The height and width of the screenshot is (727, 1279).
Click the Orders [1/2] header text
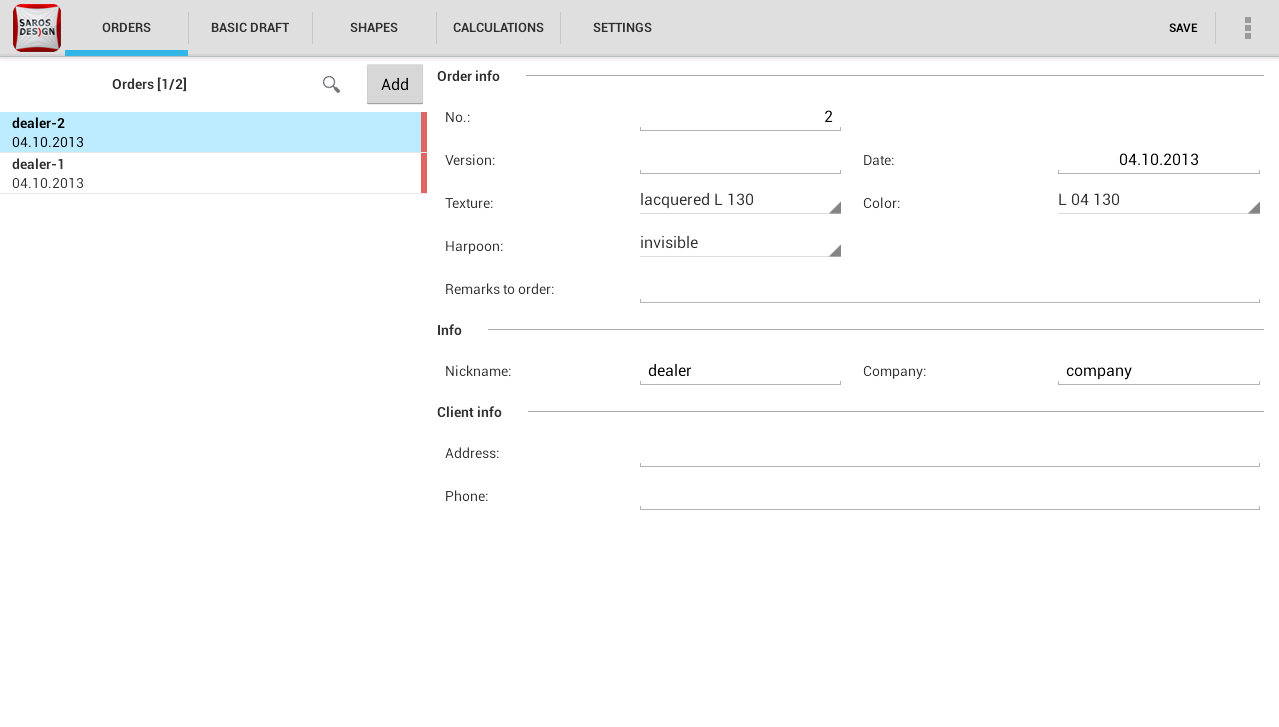click(x=149, y=84)
